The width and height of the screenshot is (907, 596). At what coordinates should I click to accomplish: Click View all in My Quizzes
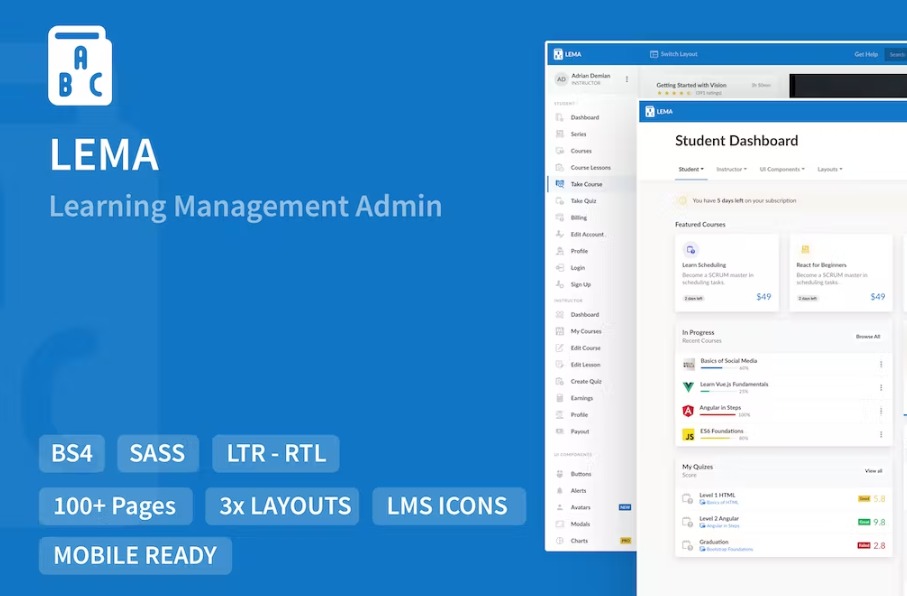pyautogui.click(x=873, y=471)
